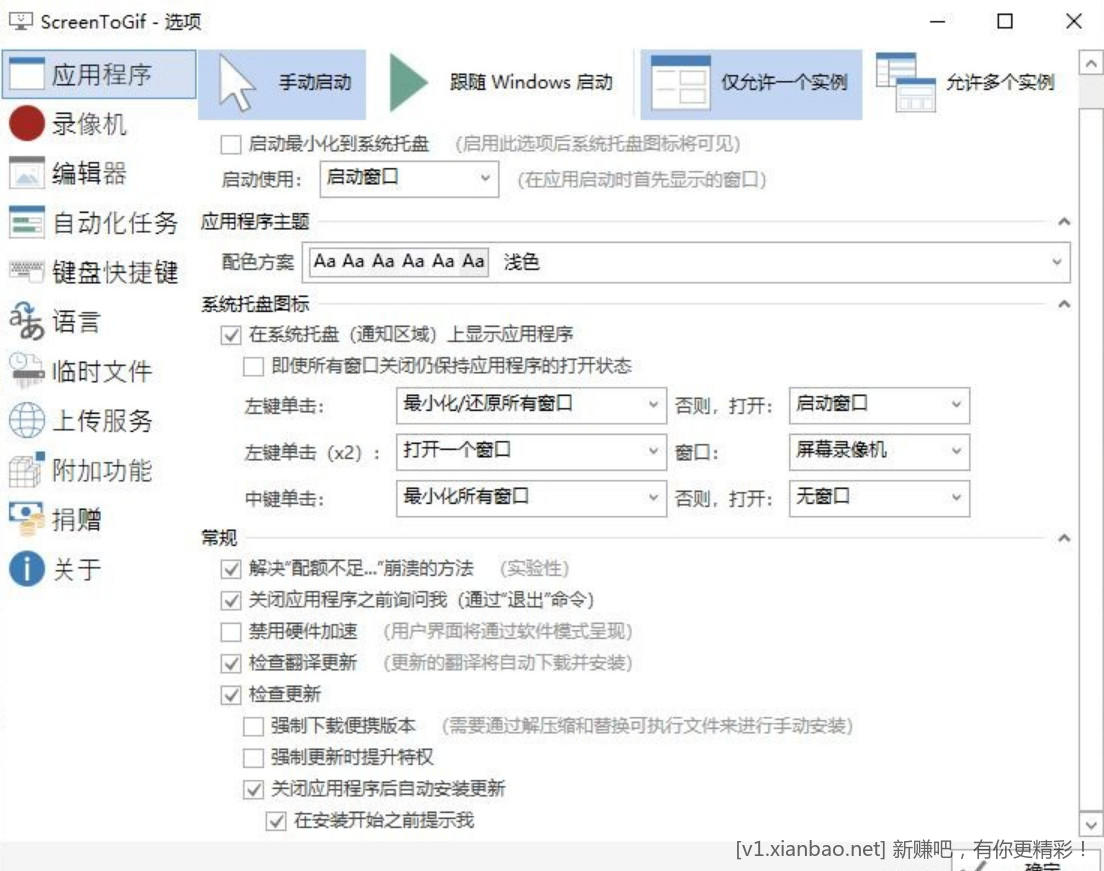This screenshot has width=1104, height=871.
Task: Check 即使所有窗口关闭仍保持应用程序的打开状态
Action: coord(253,367)
